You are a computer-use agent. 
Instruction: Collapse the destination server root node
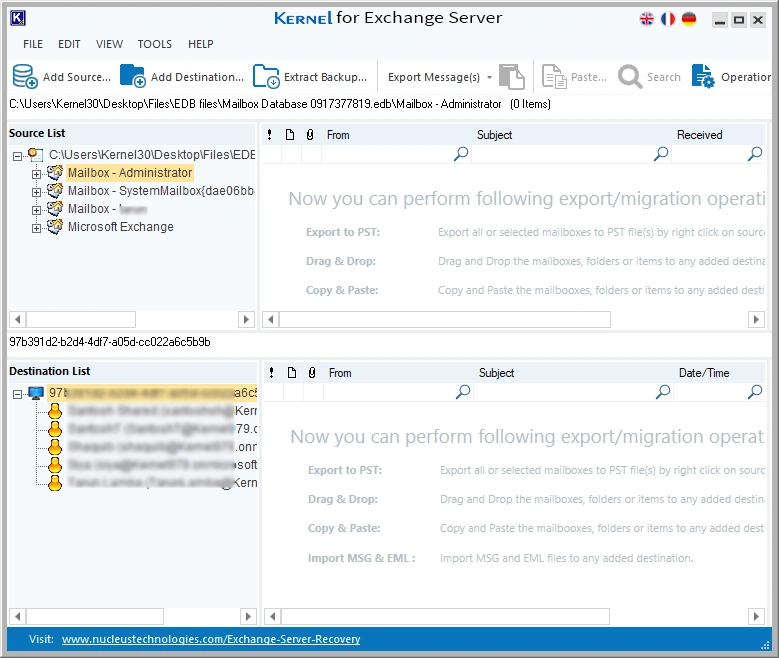pyautogui.click(x=18, y=394)
